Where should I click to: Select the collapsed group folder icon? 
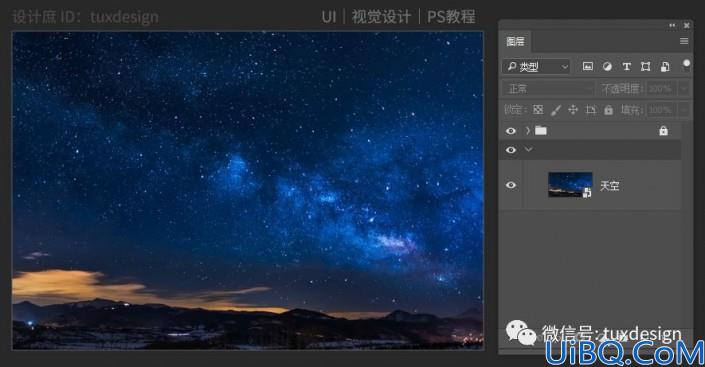pos(541,130)
